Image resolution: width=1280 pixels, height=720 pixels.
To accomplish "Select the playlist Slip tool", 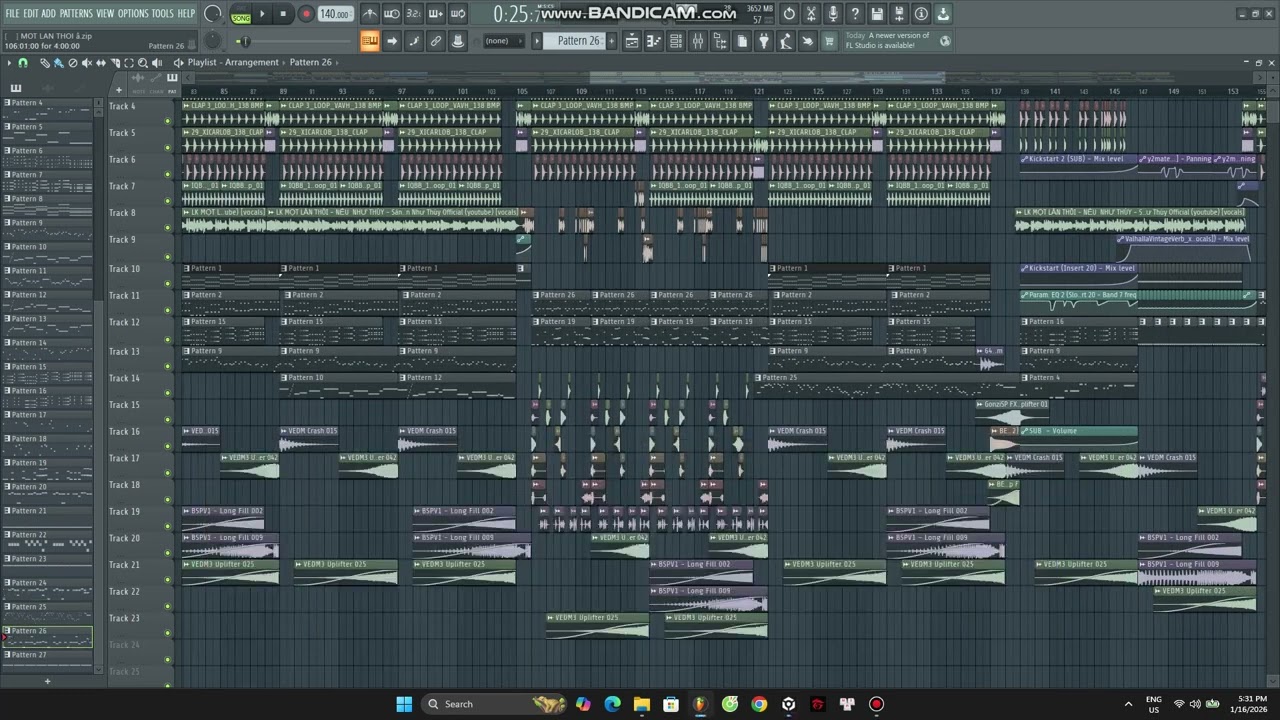I will tap(100, 62).
